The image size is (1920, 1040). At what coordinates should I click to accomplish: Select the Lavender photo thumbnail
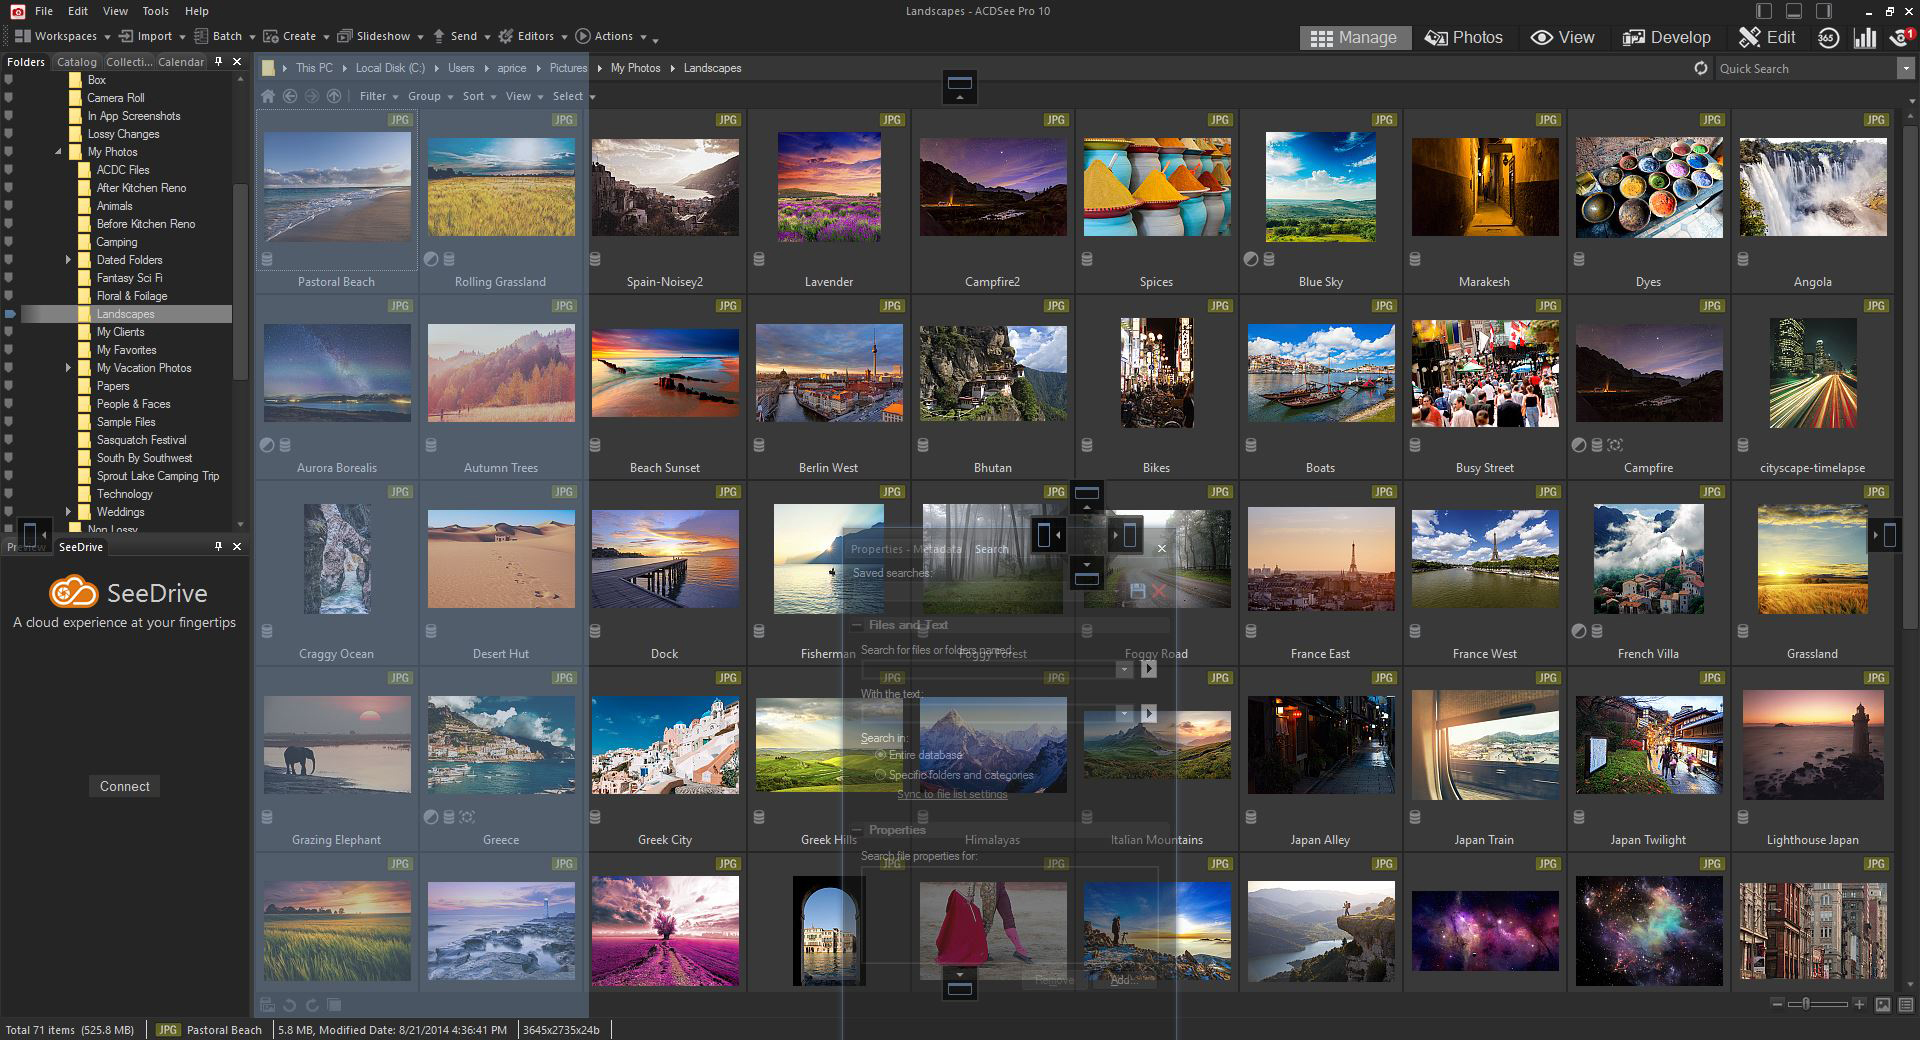(829, 188)
